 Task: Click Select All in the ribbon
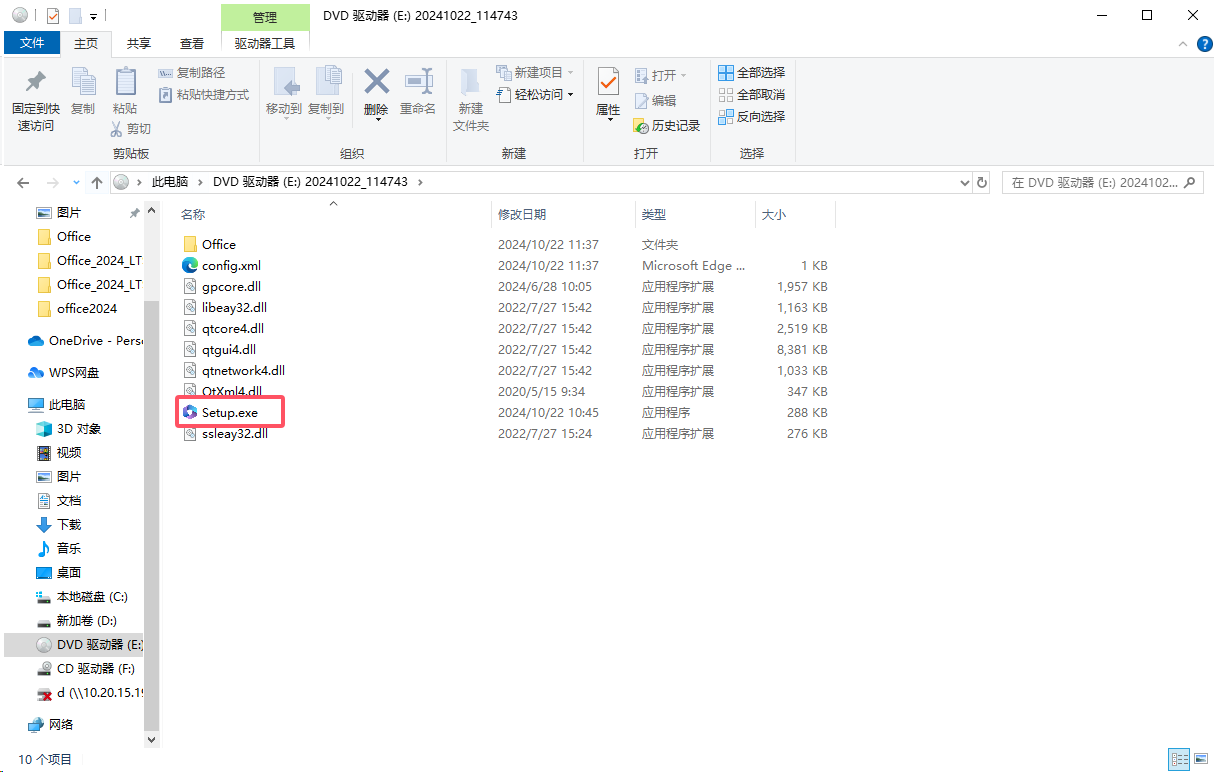(x=751, y=73)
